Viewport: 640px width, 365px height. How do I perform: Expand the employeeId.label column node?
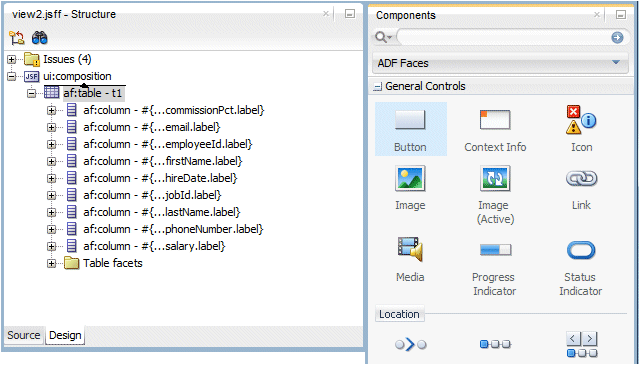pos(51,145)
